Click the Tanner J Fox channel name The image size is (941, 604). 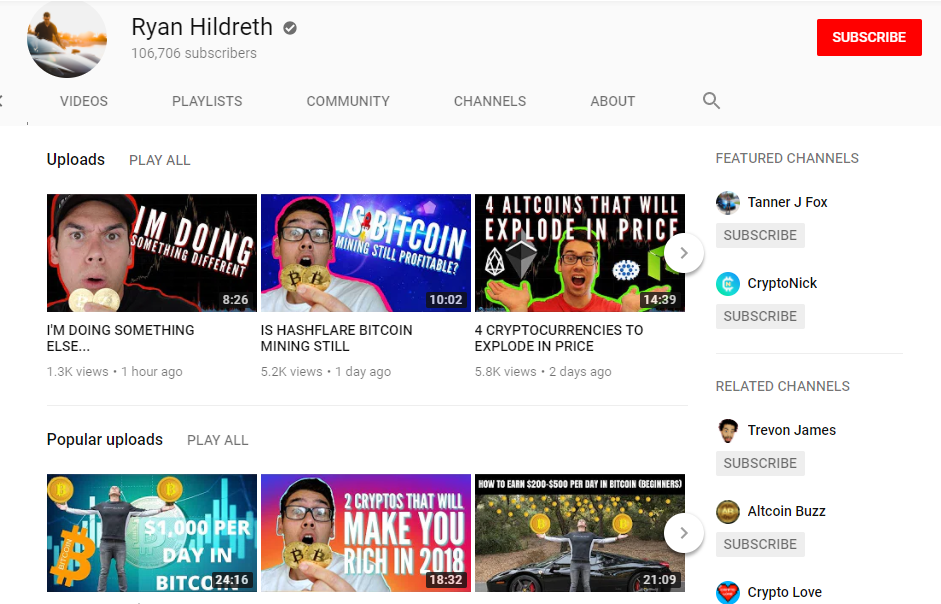pos(787,202)
